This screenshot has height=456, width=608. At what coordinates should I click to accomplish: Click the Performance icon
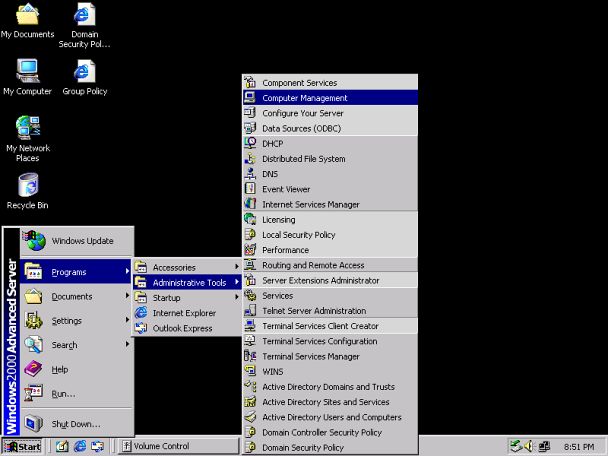click(250, 250)
